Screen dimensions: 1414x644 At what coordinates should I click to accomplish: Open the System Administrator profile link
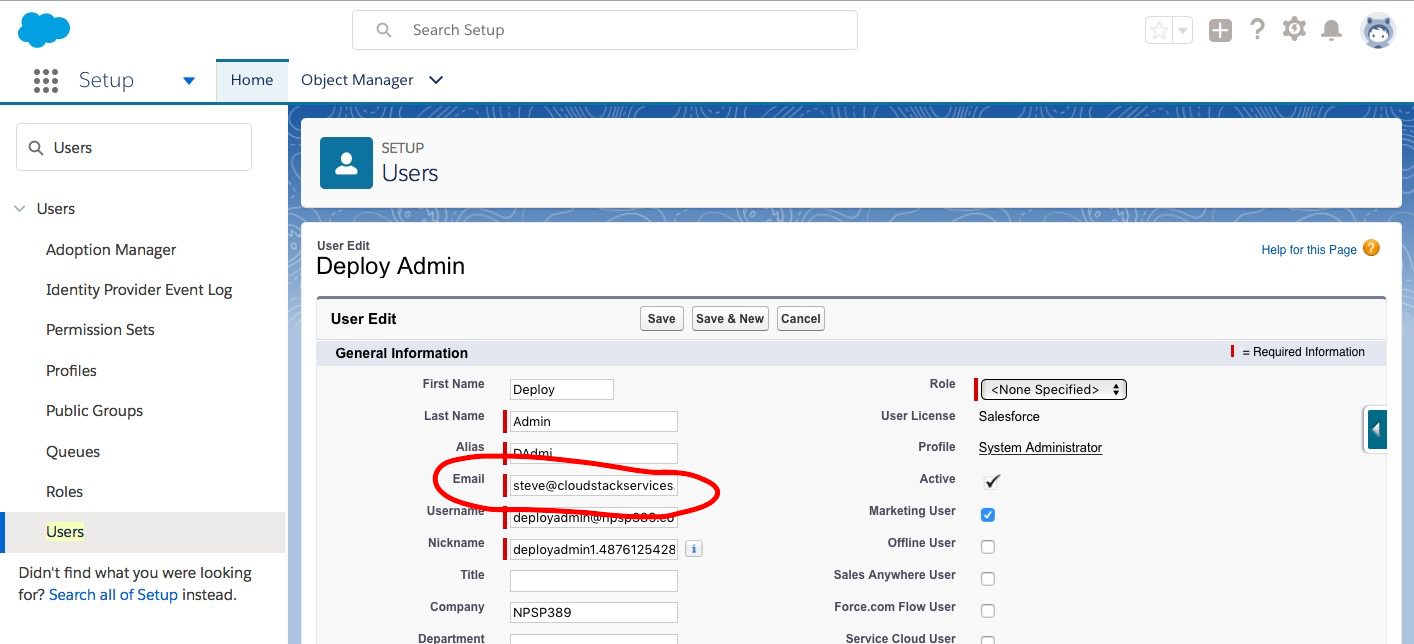tap(1040, 448)
